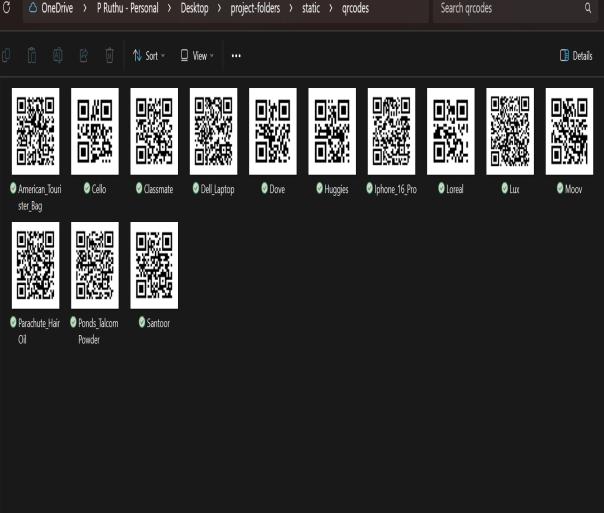Open the Sort dropdown
The width and height of the screenshot is (604, 513).
[x=149, y=56]
